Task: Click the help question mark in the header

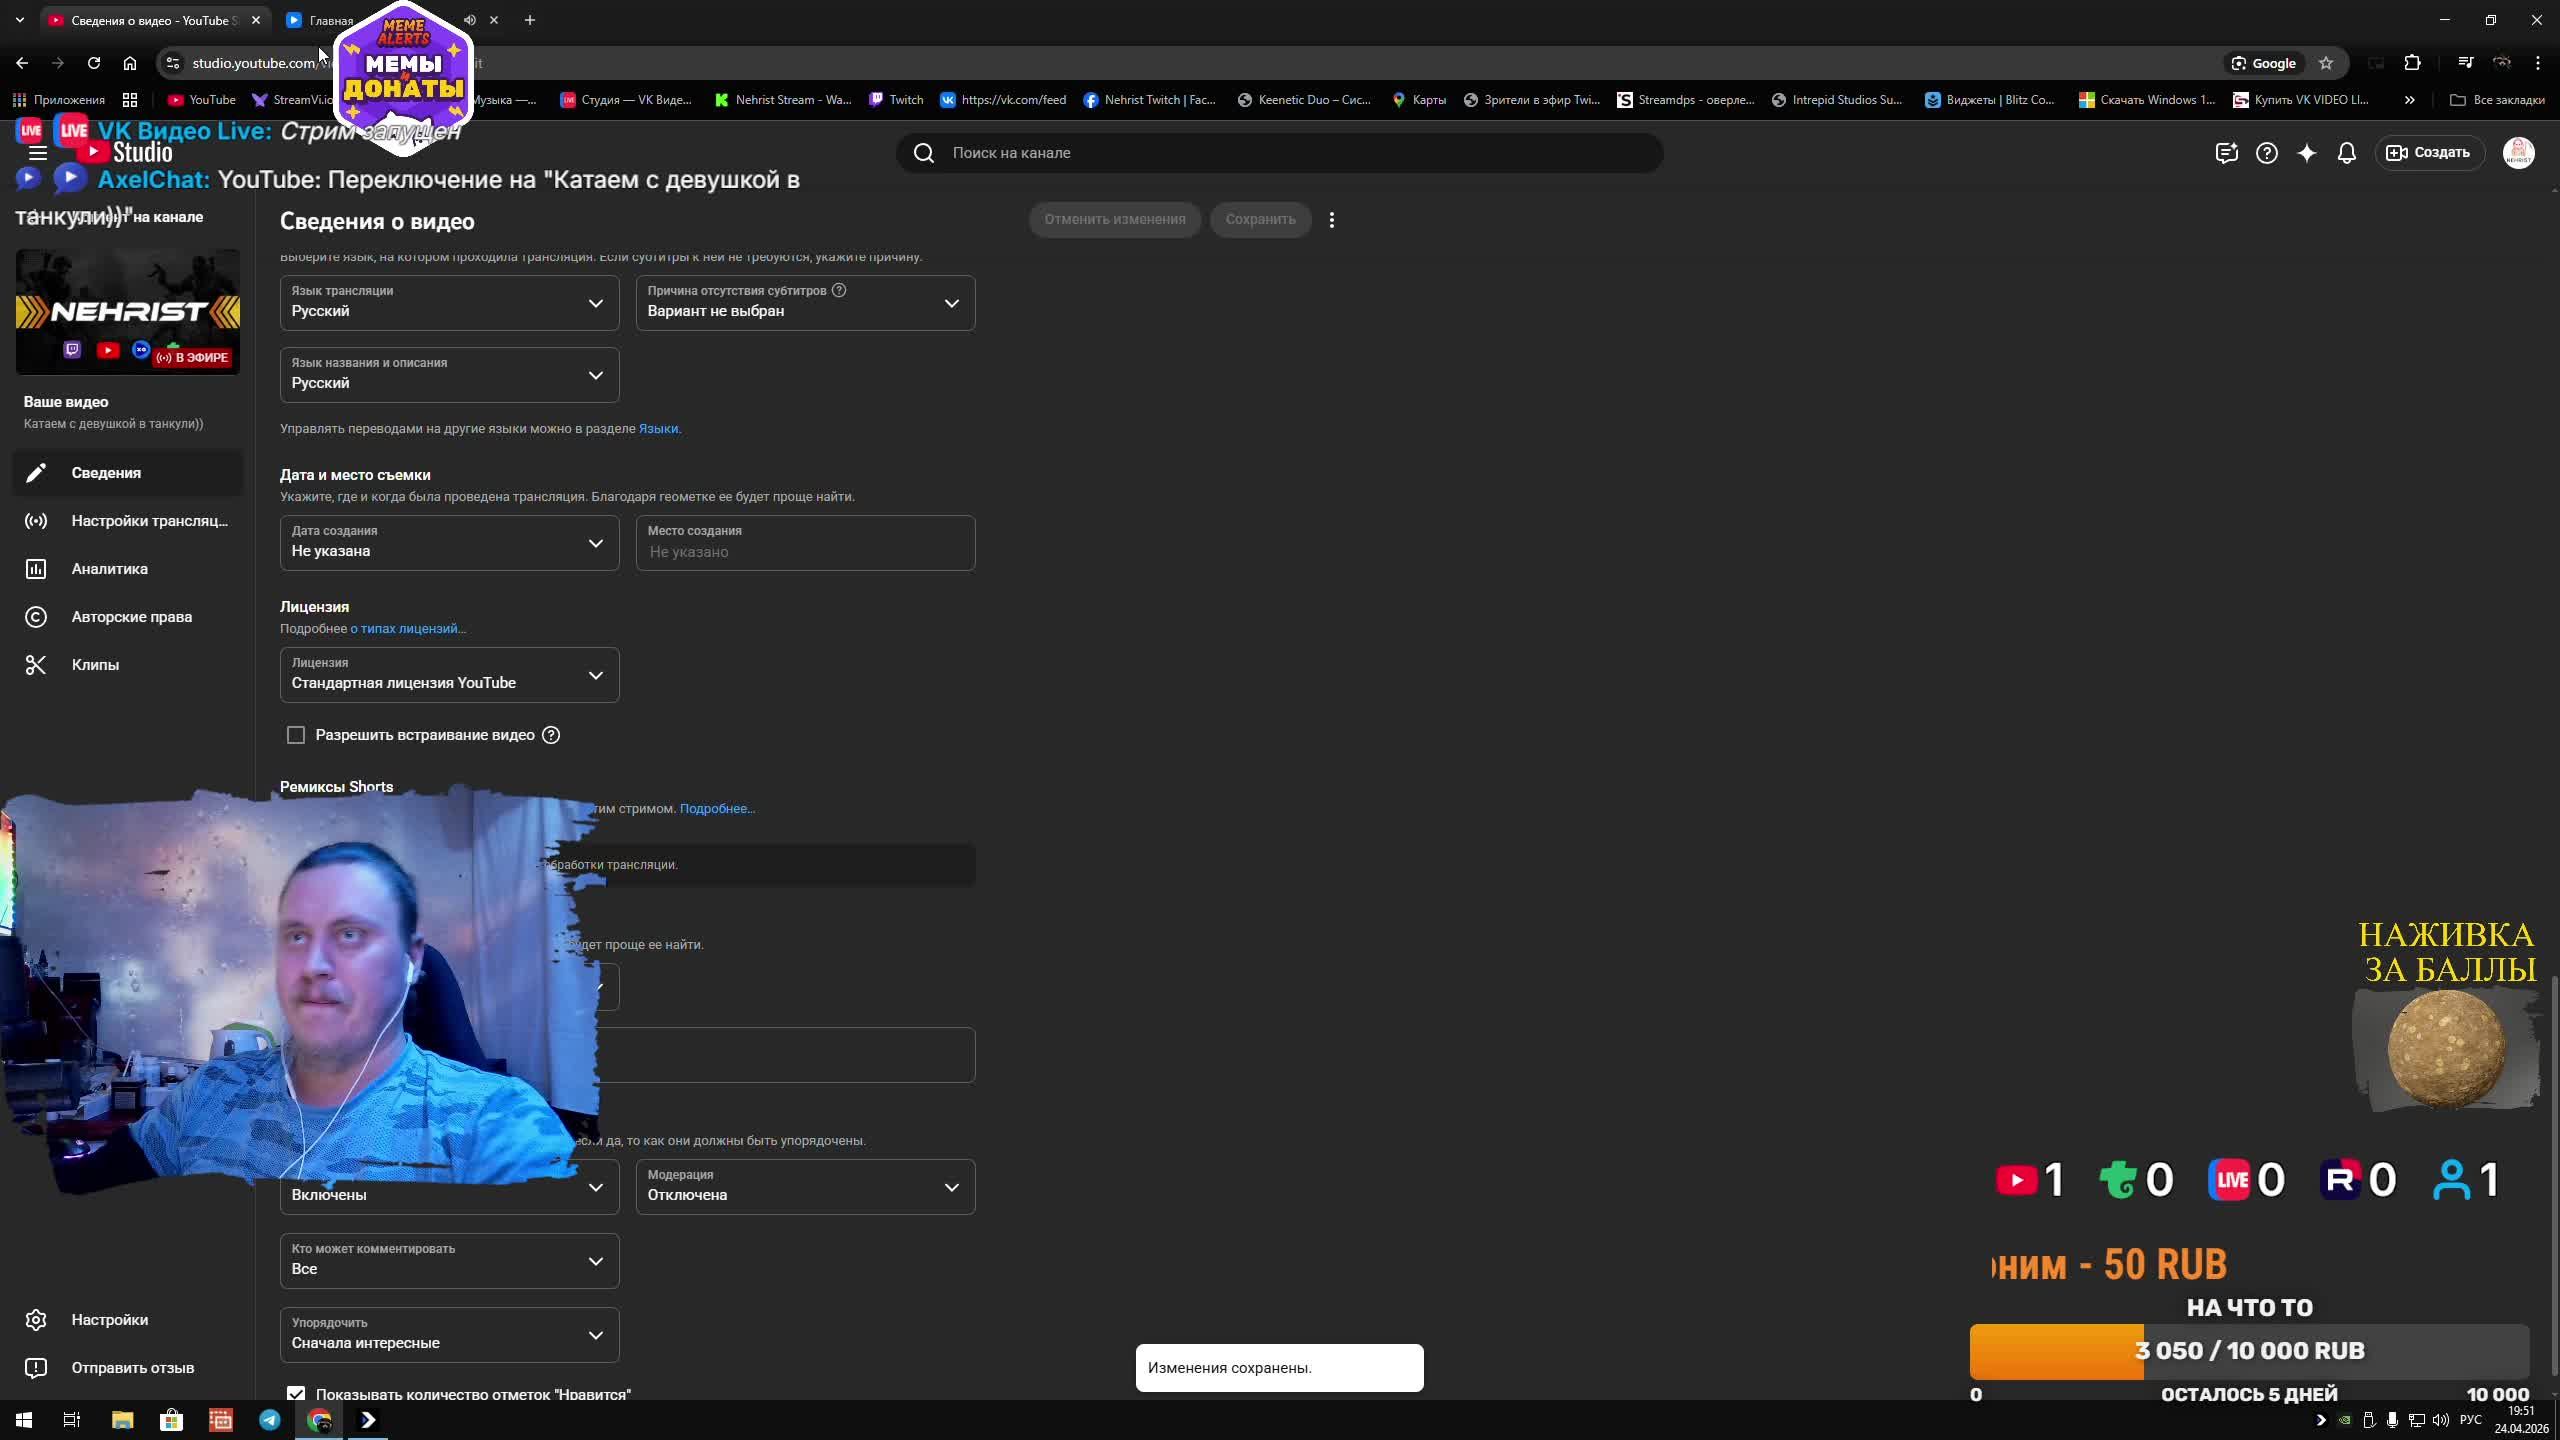Action: 2266,153
